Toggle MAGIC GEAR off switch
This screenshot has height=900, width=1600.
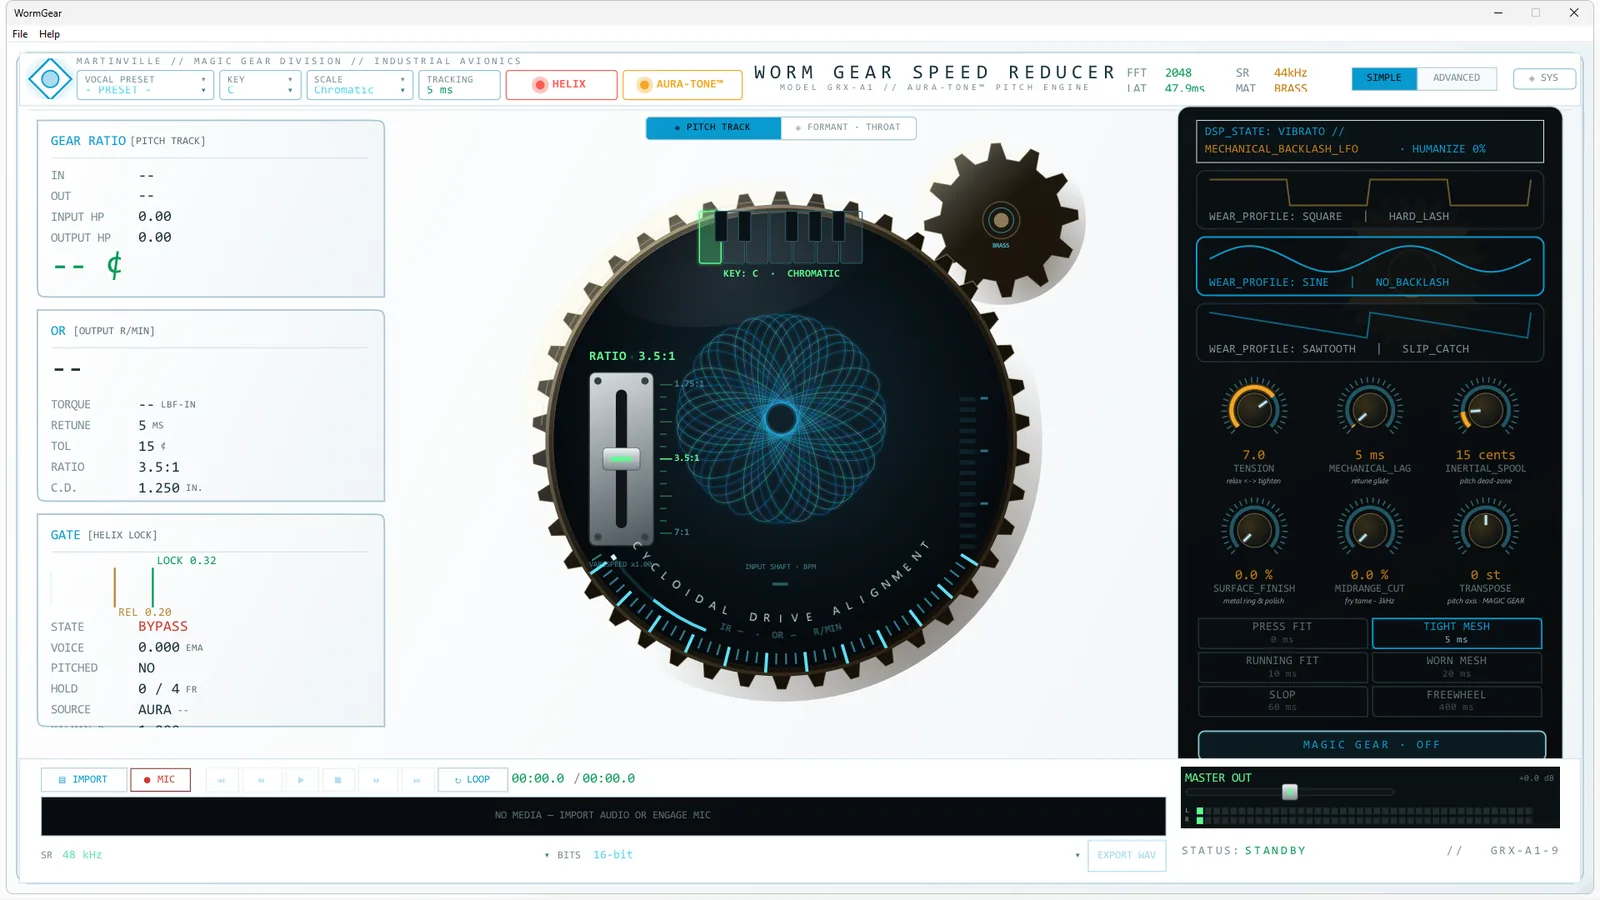click(x=1371, y=745)
